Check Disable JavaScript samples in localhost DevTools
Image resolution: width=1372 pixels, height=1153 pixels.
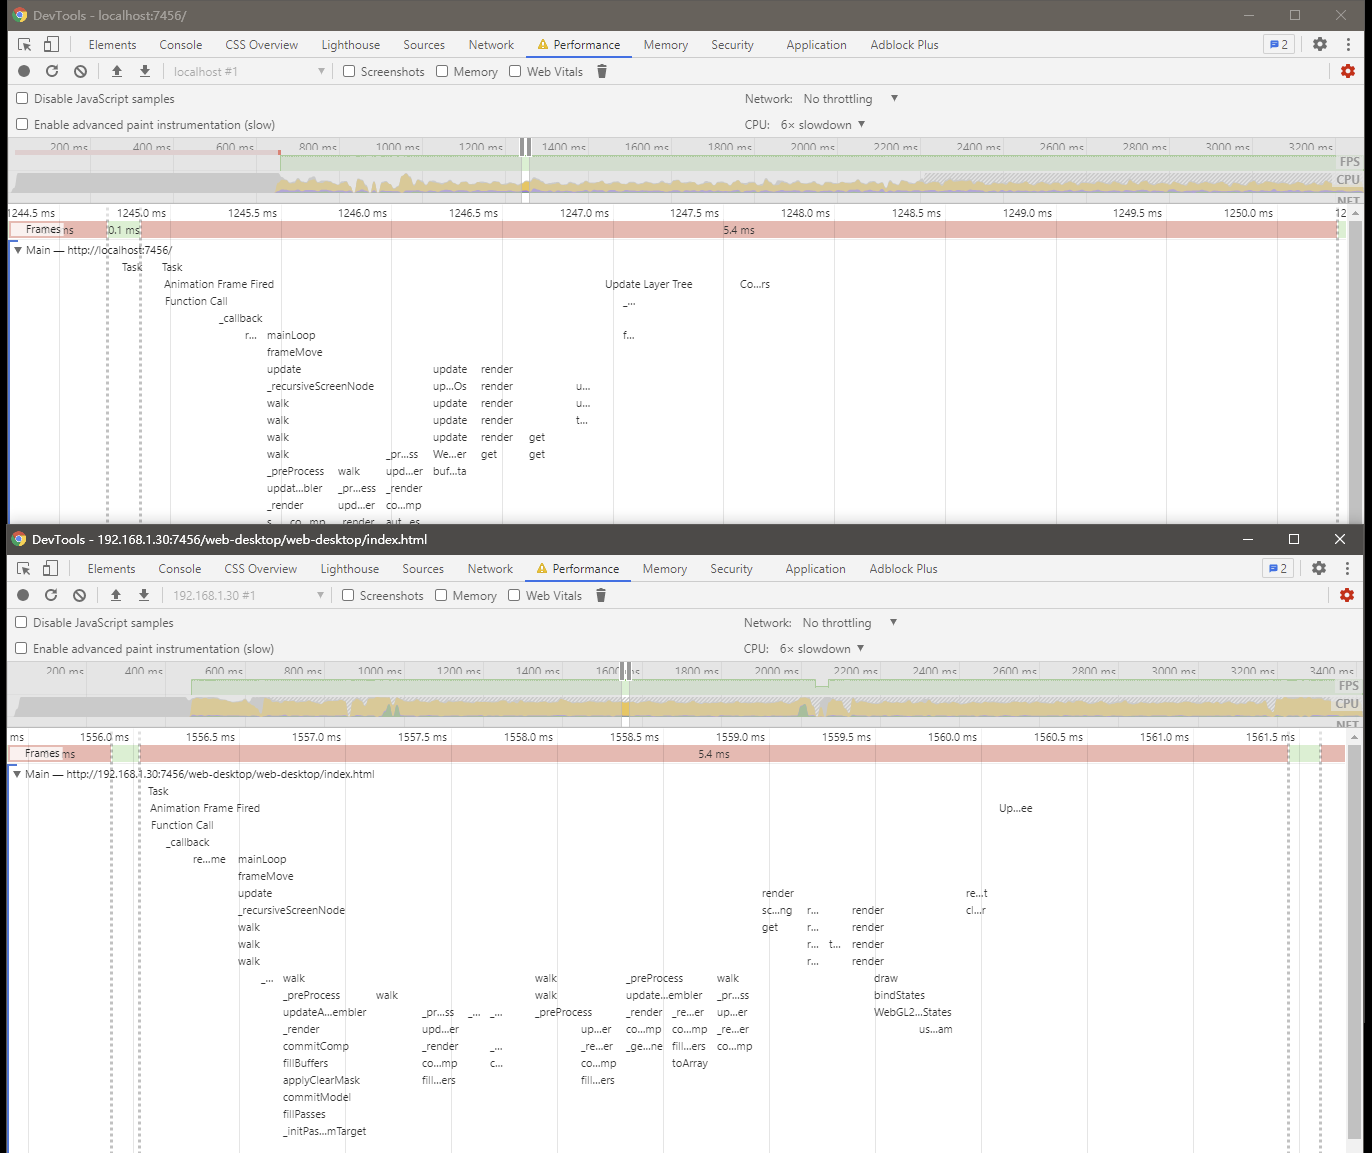coord(22,98)
